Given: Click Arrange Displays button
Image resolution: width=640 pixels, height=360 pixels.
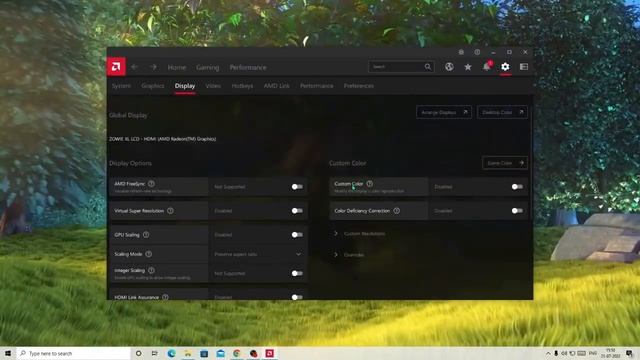Looking at the screenshot, I should coord(444,112).
